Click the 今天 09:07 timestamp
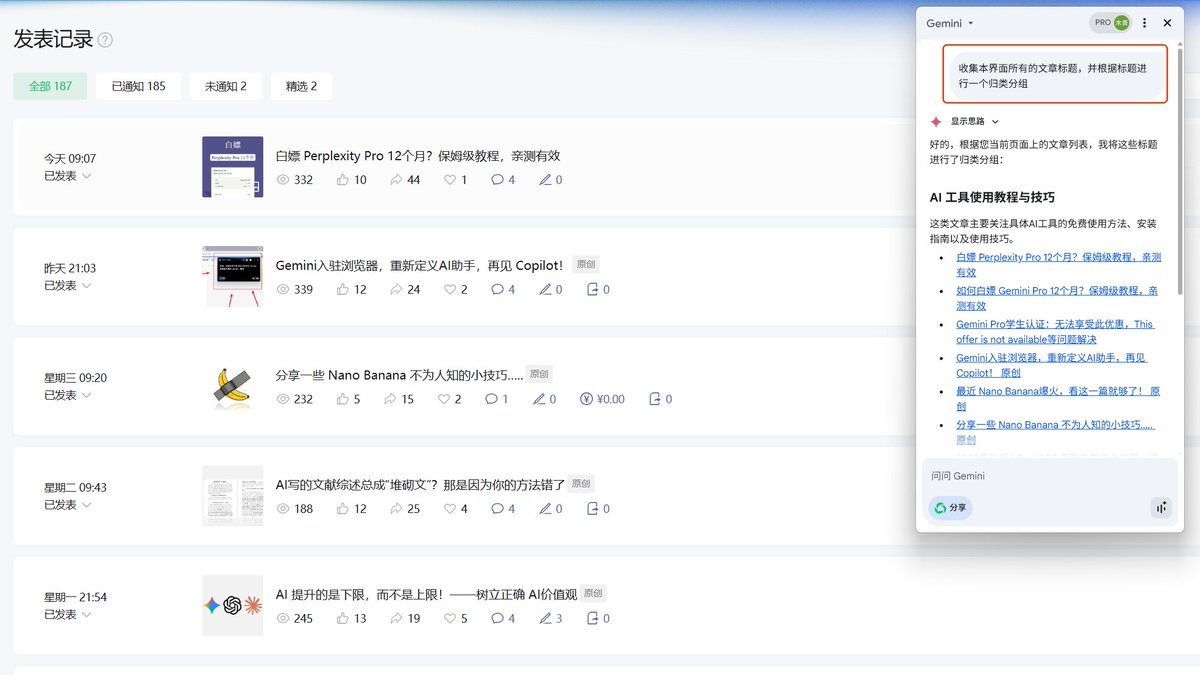 (x=70, y=158)
